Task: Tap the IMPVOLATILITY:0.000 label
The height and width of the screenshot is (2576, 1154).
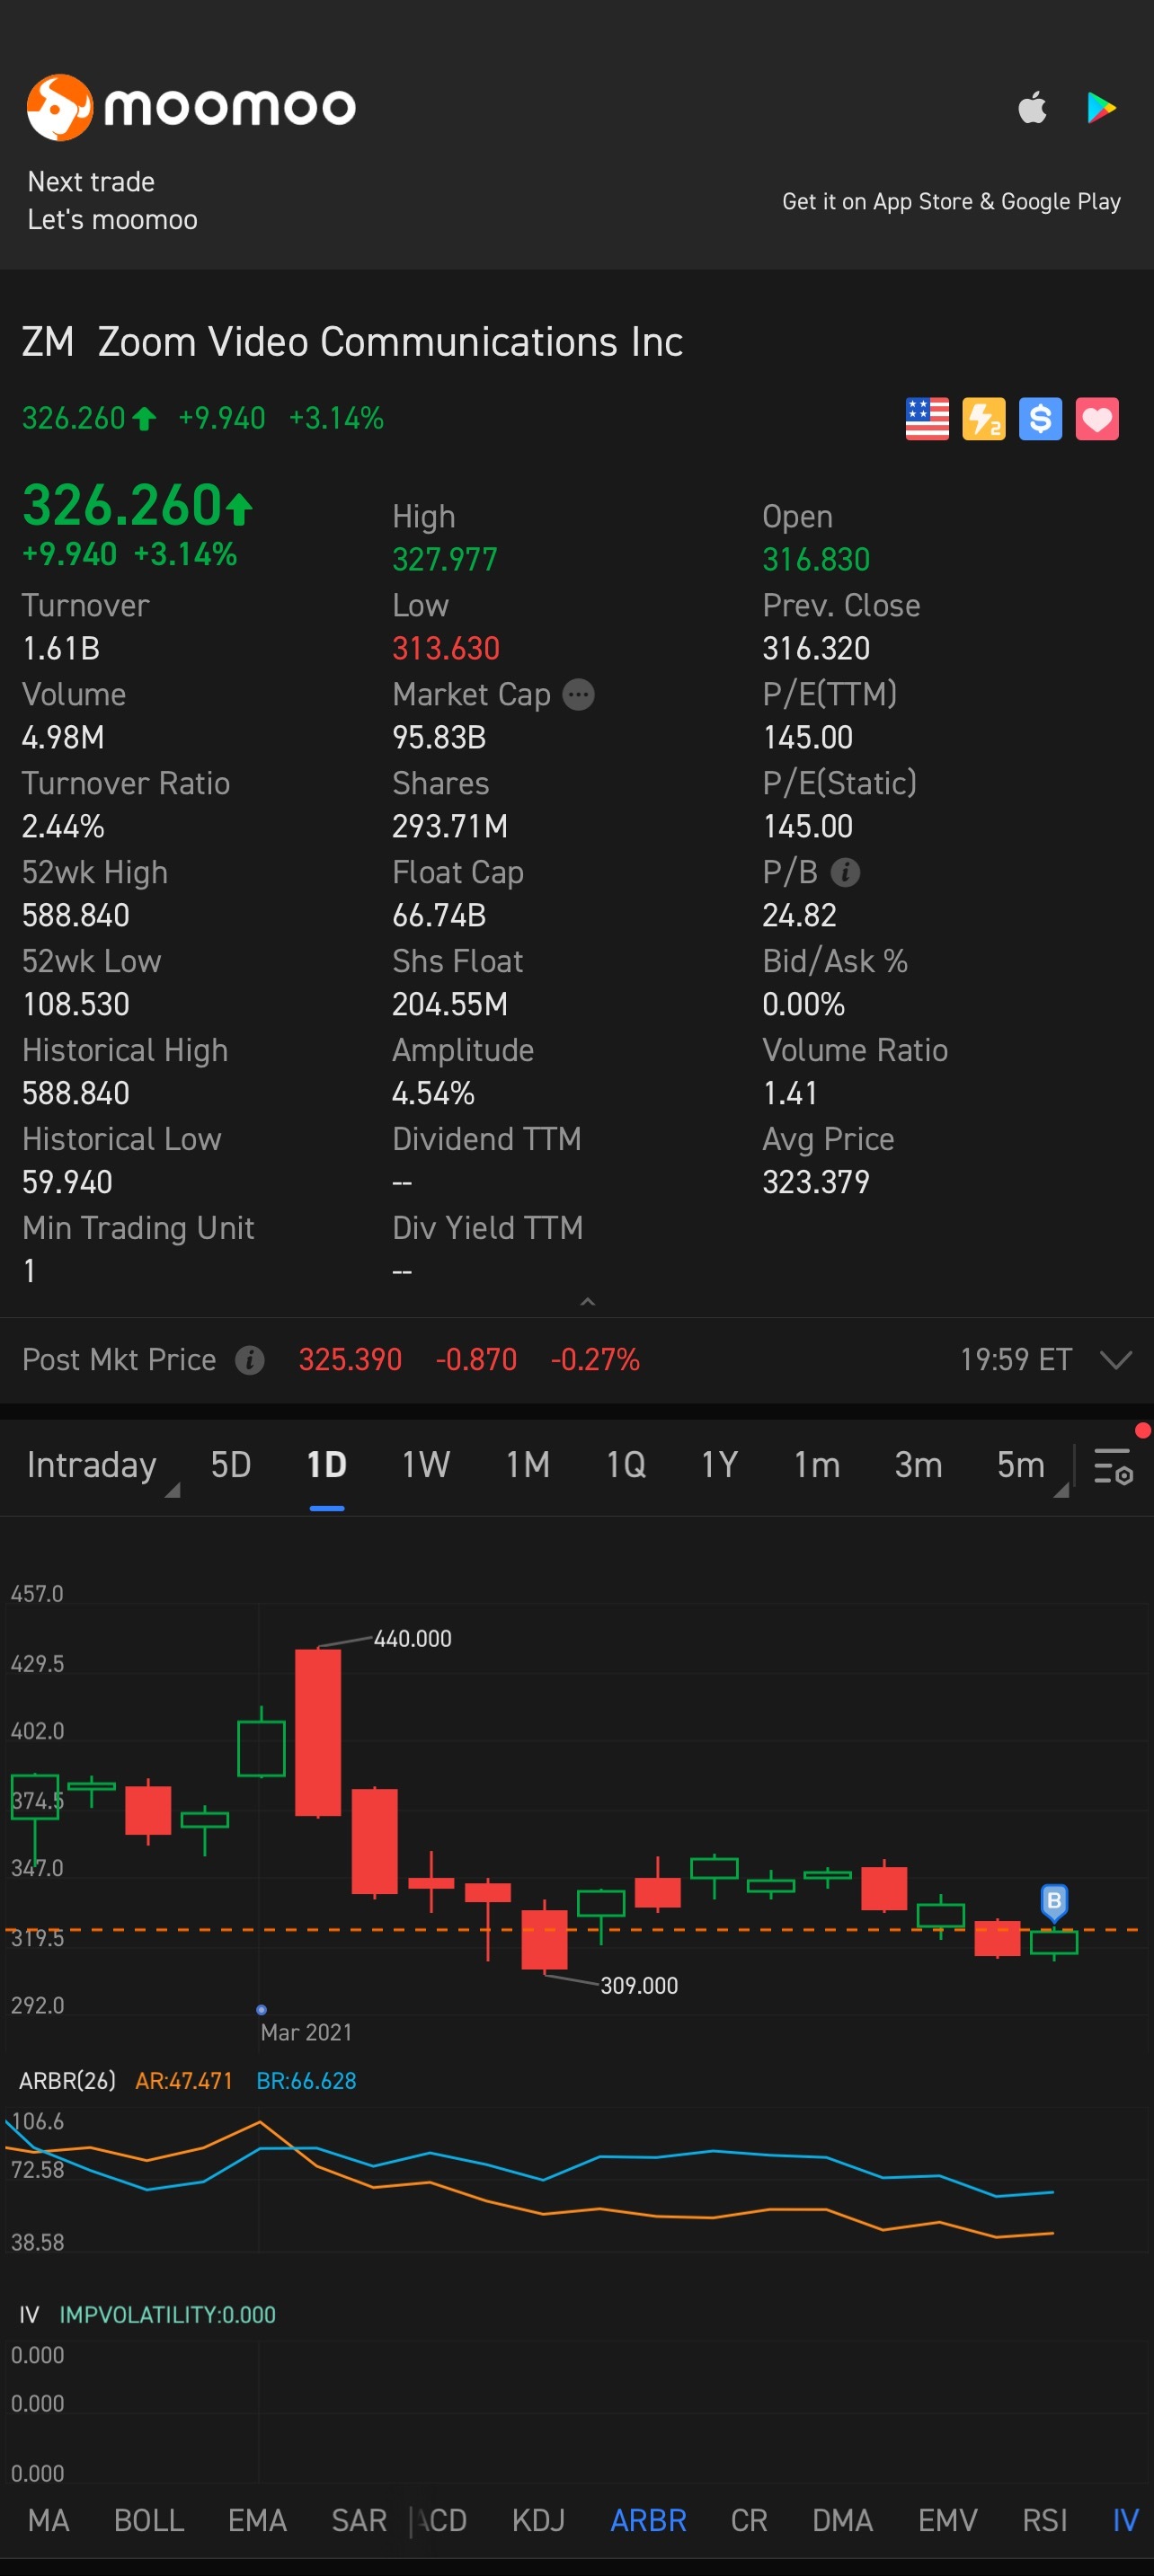Action: tap(167, 2314)
